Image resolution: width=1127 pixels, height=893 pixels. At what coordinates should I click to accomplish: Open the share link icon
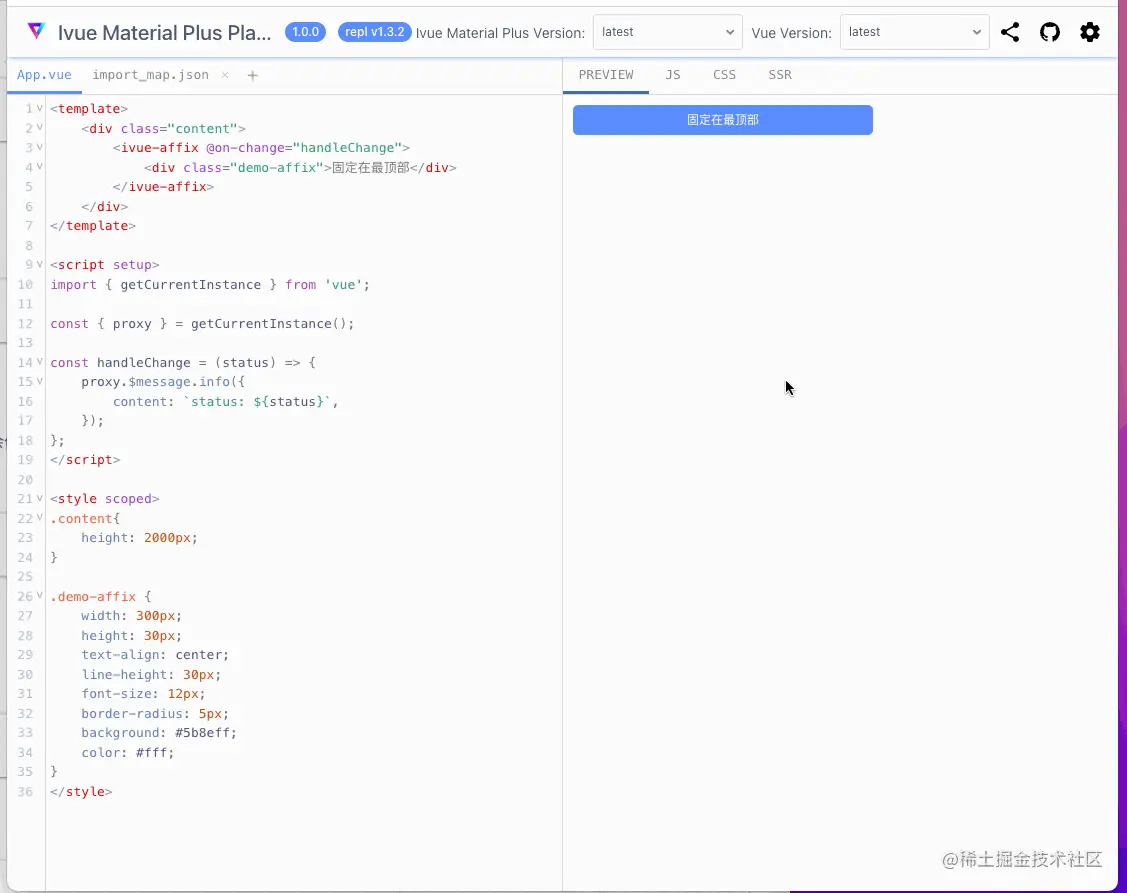coord(1010,32)
